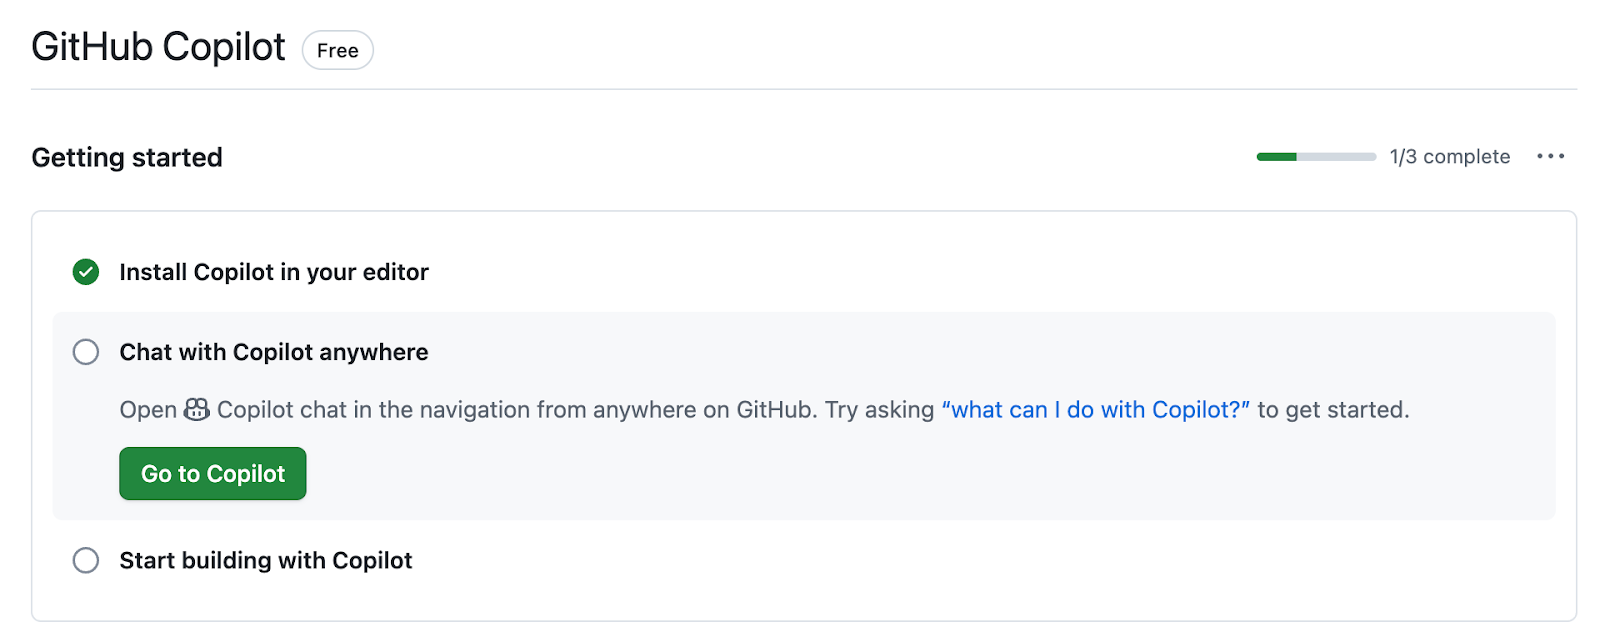
Task: Open the three-dot menu beside 1/3 complete
Action: click(1551, 156)
